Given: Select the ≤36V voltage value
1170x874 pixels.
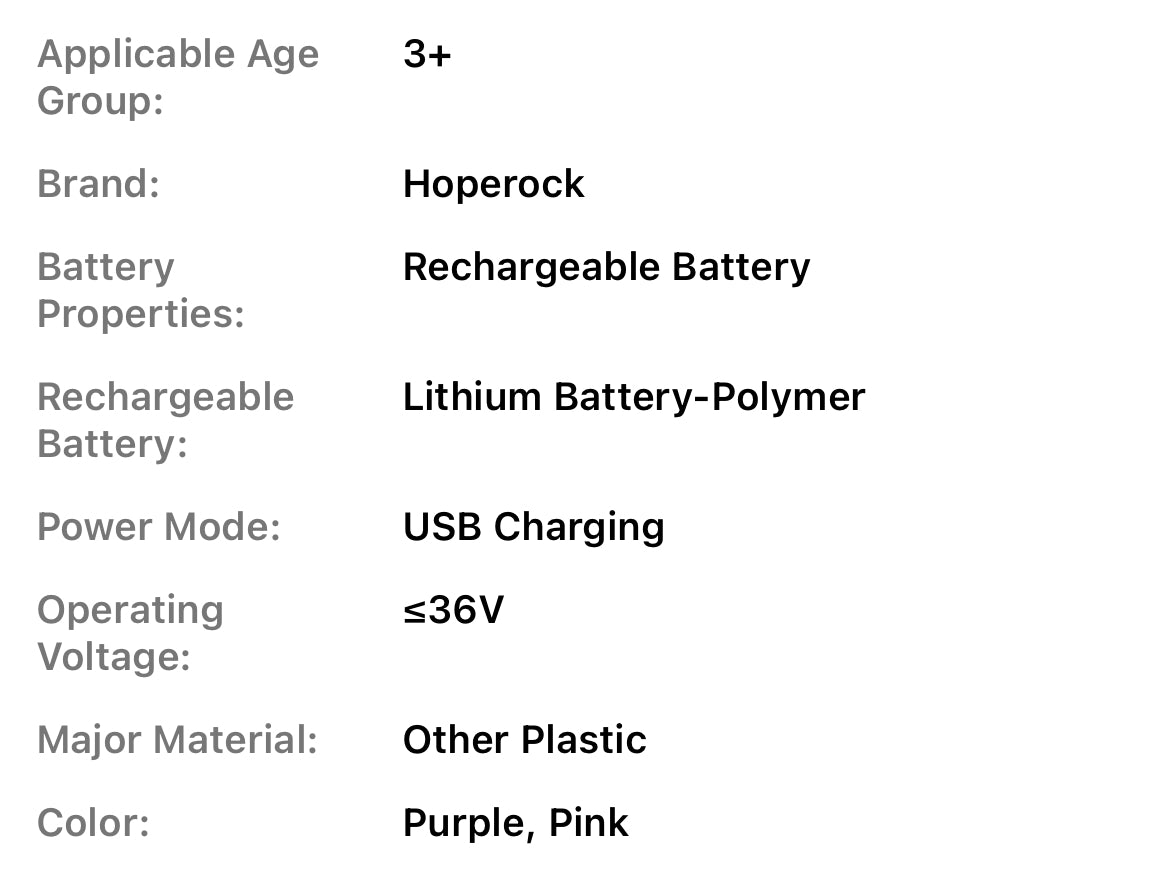Looking at the screenshot, I should [453, 610].
